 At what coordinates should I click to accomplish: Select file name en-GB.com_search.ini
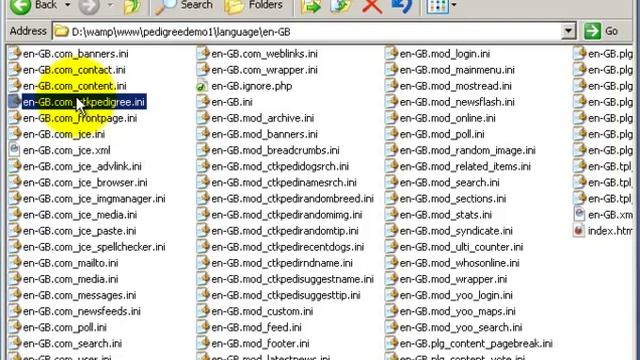click(x=73, y=344)
